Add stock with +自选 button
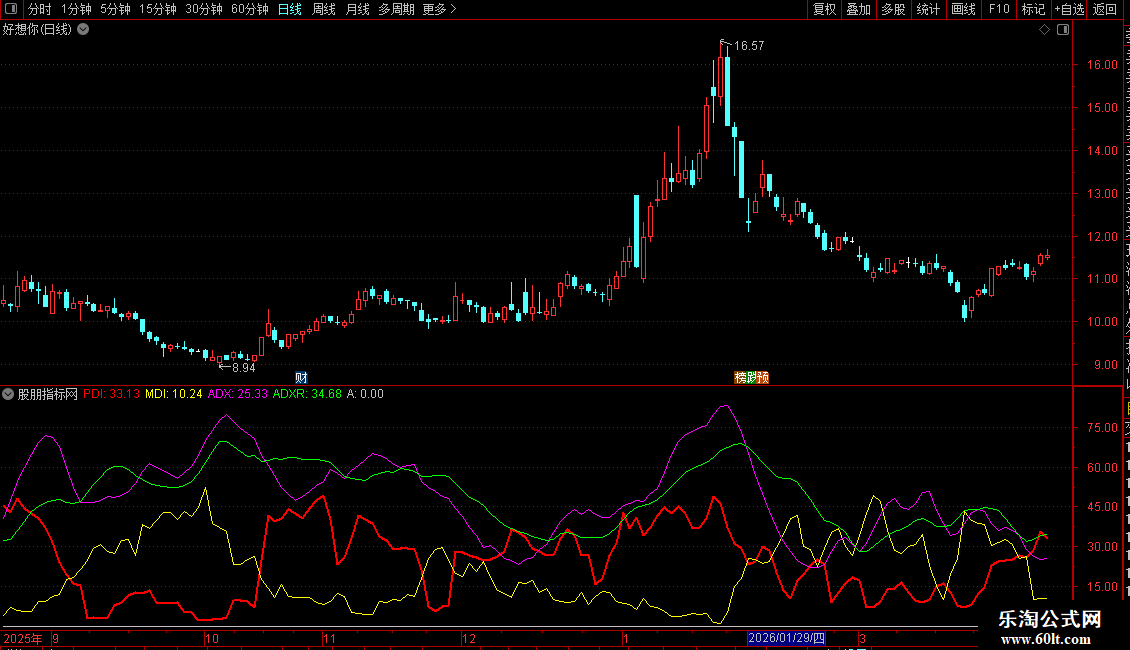Viewport: 1130px width, 650px height. pyautogui.click(x=1068, y=9)
